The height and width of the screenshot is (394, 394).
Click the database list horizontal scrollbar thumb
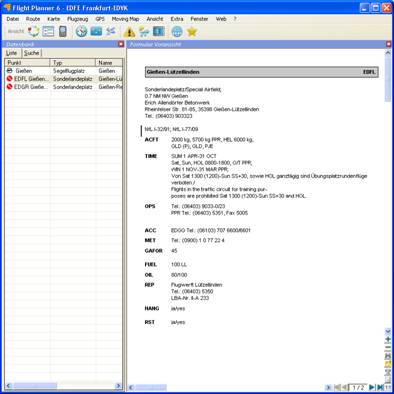35,386
